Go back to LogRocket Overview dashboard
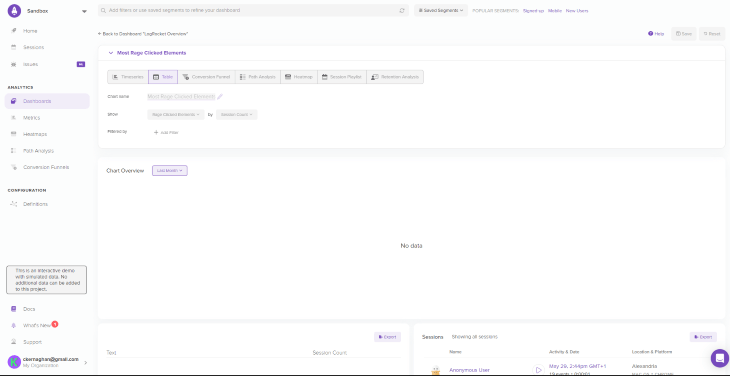This screenshot has height=376, width=730. tap(143, 34)
